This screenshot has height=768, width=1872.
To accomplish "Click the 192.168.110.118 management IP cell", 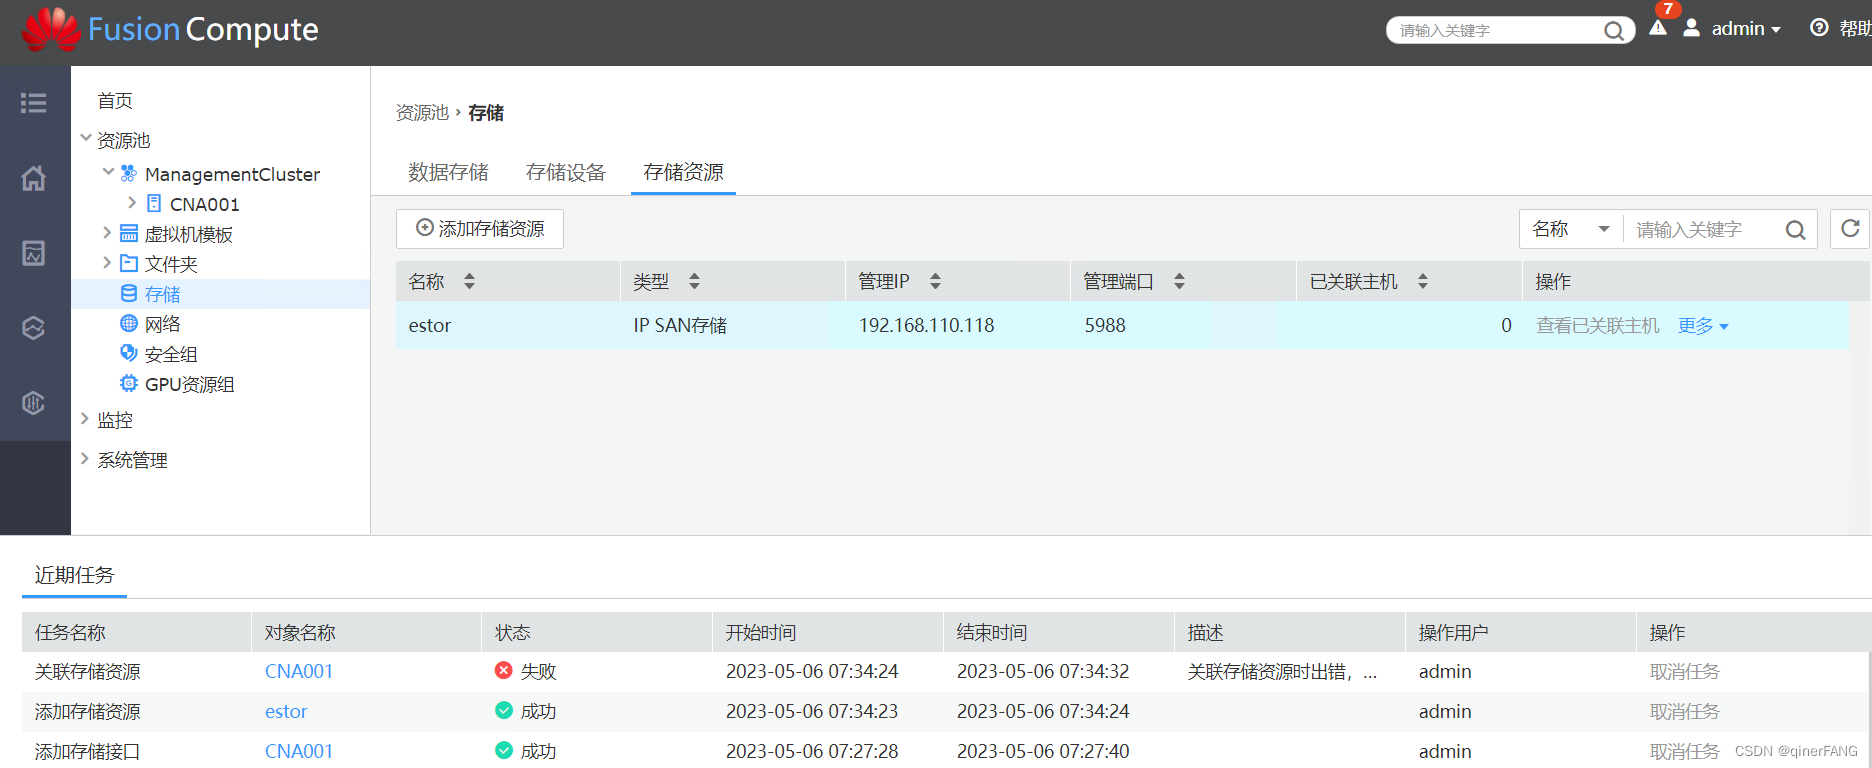I will 927,326.
